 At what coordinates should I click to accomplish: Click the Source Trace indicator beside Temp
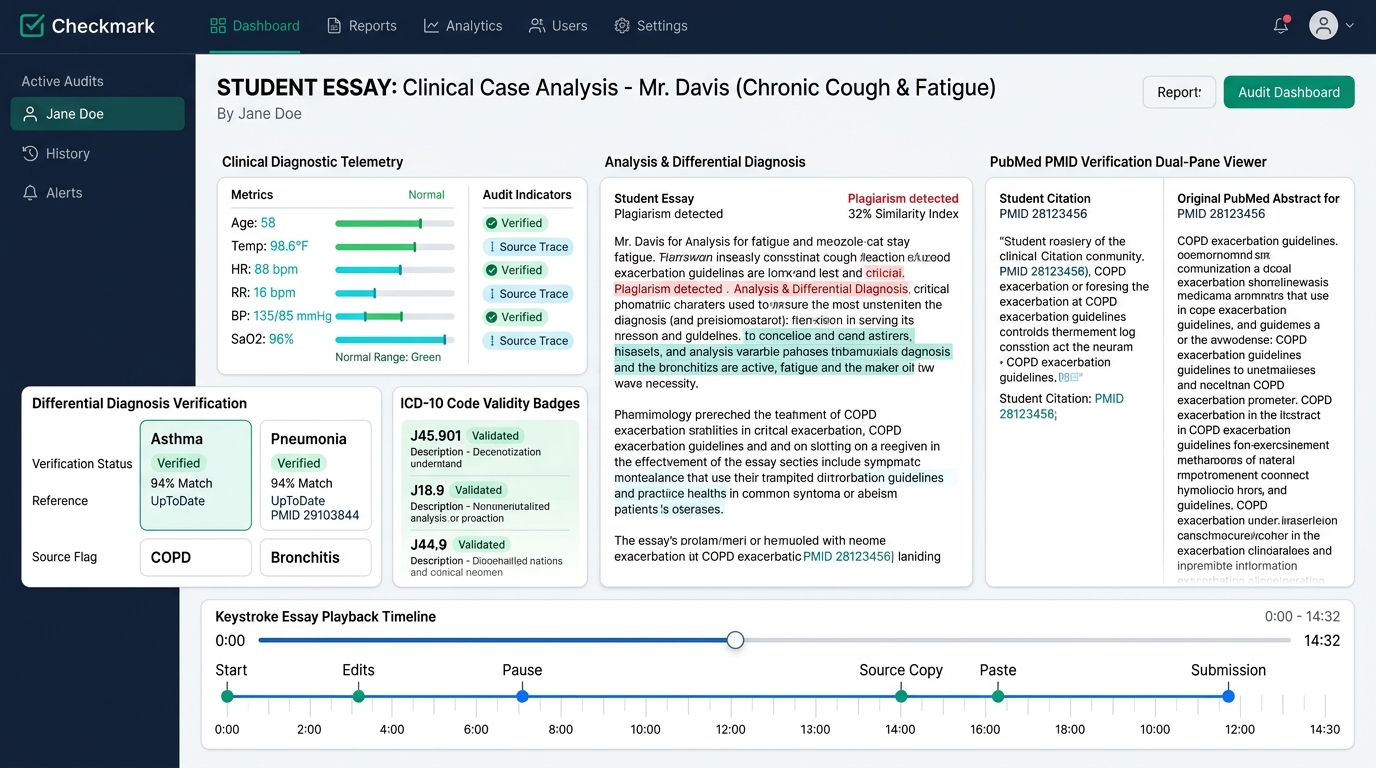(x=527, y=247)
